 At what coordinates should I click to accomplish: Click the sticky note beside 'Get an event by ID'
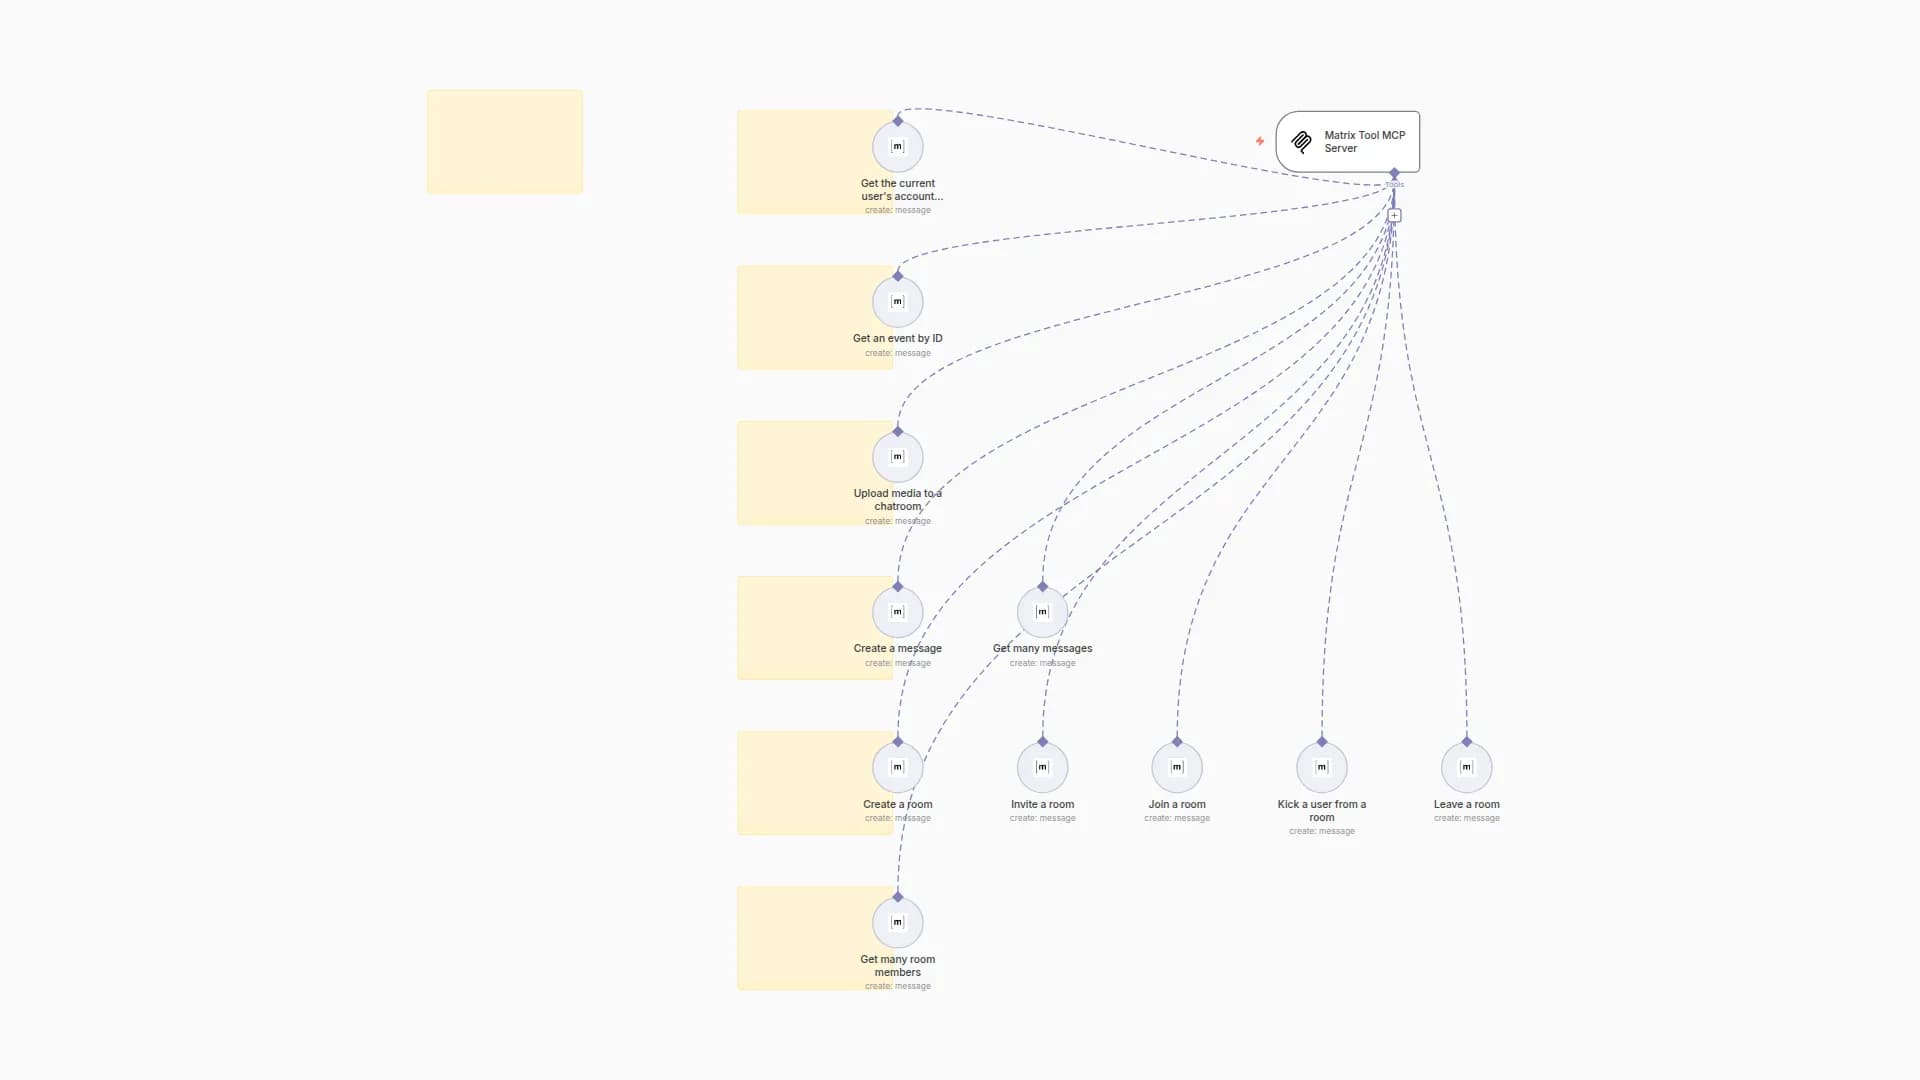click(800, 318)
